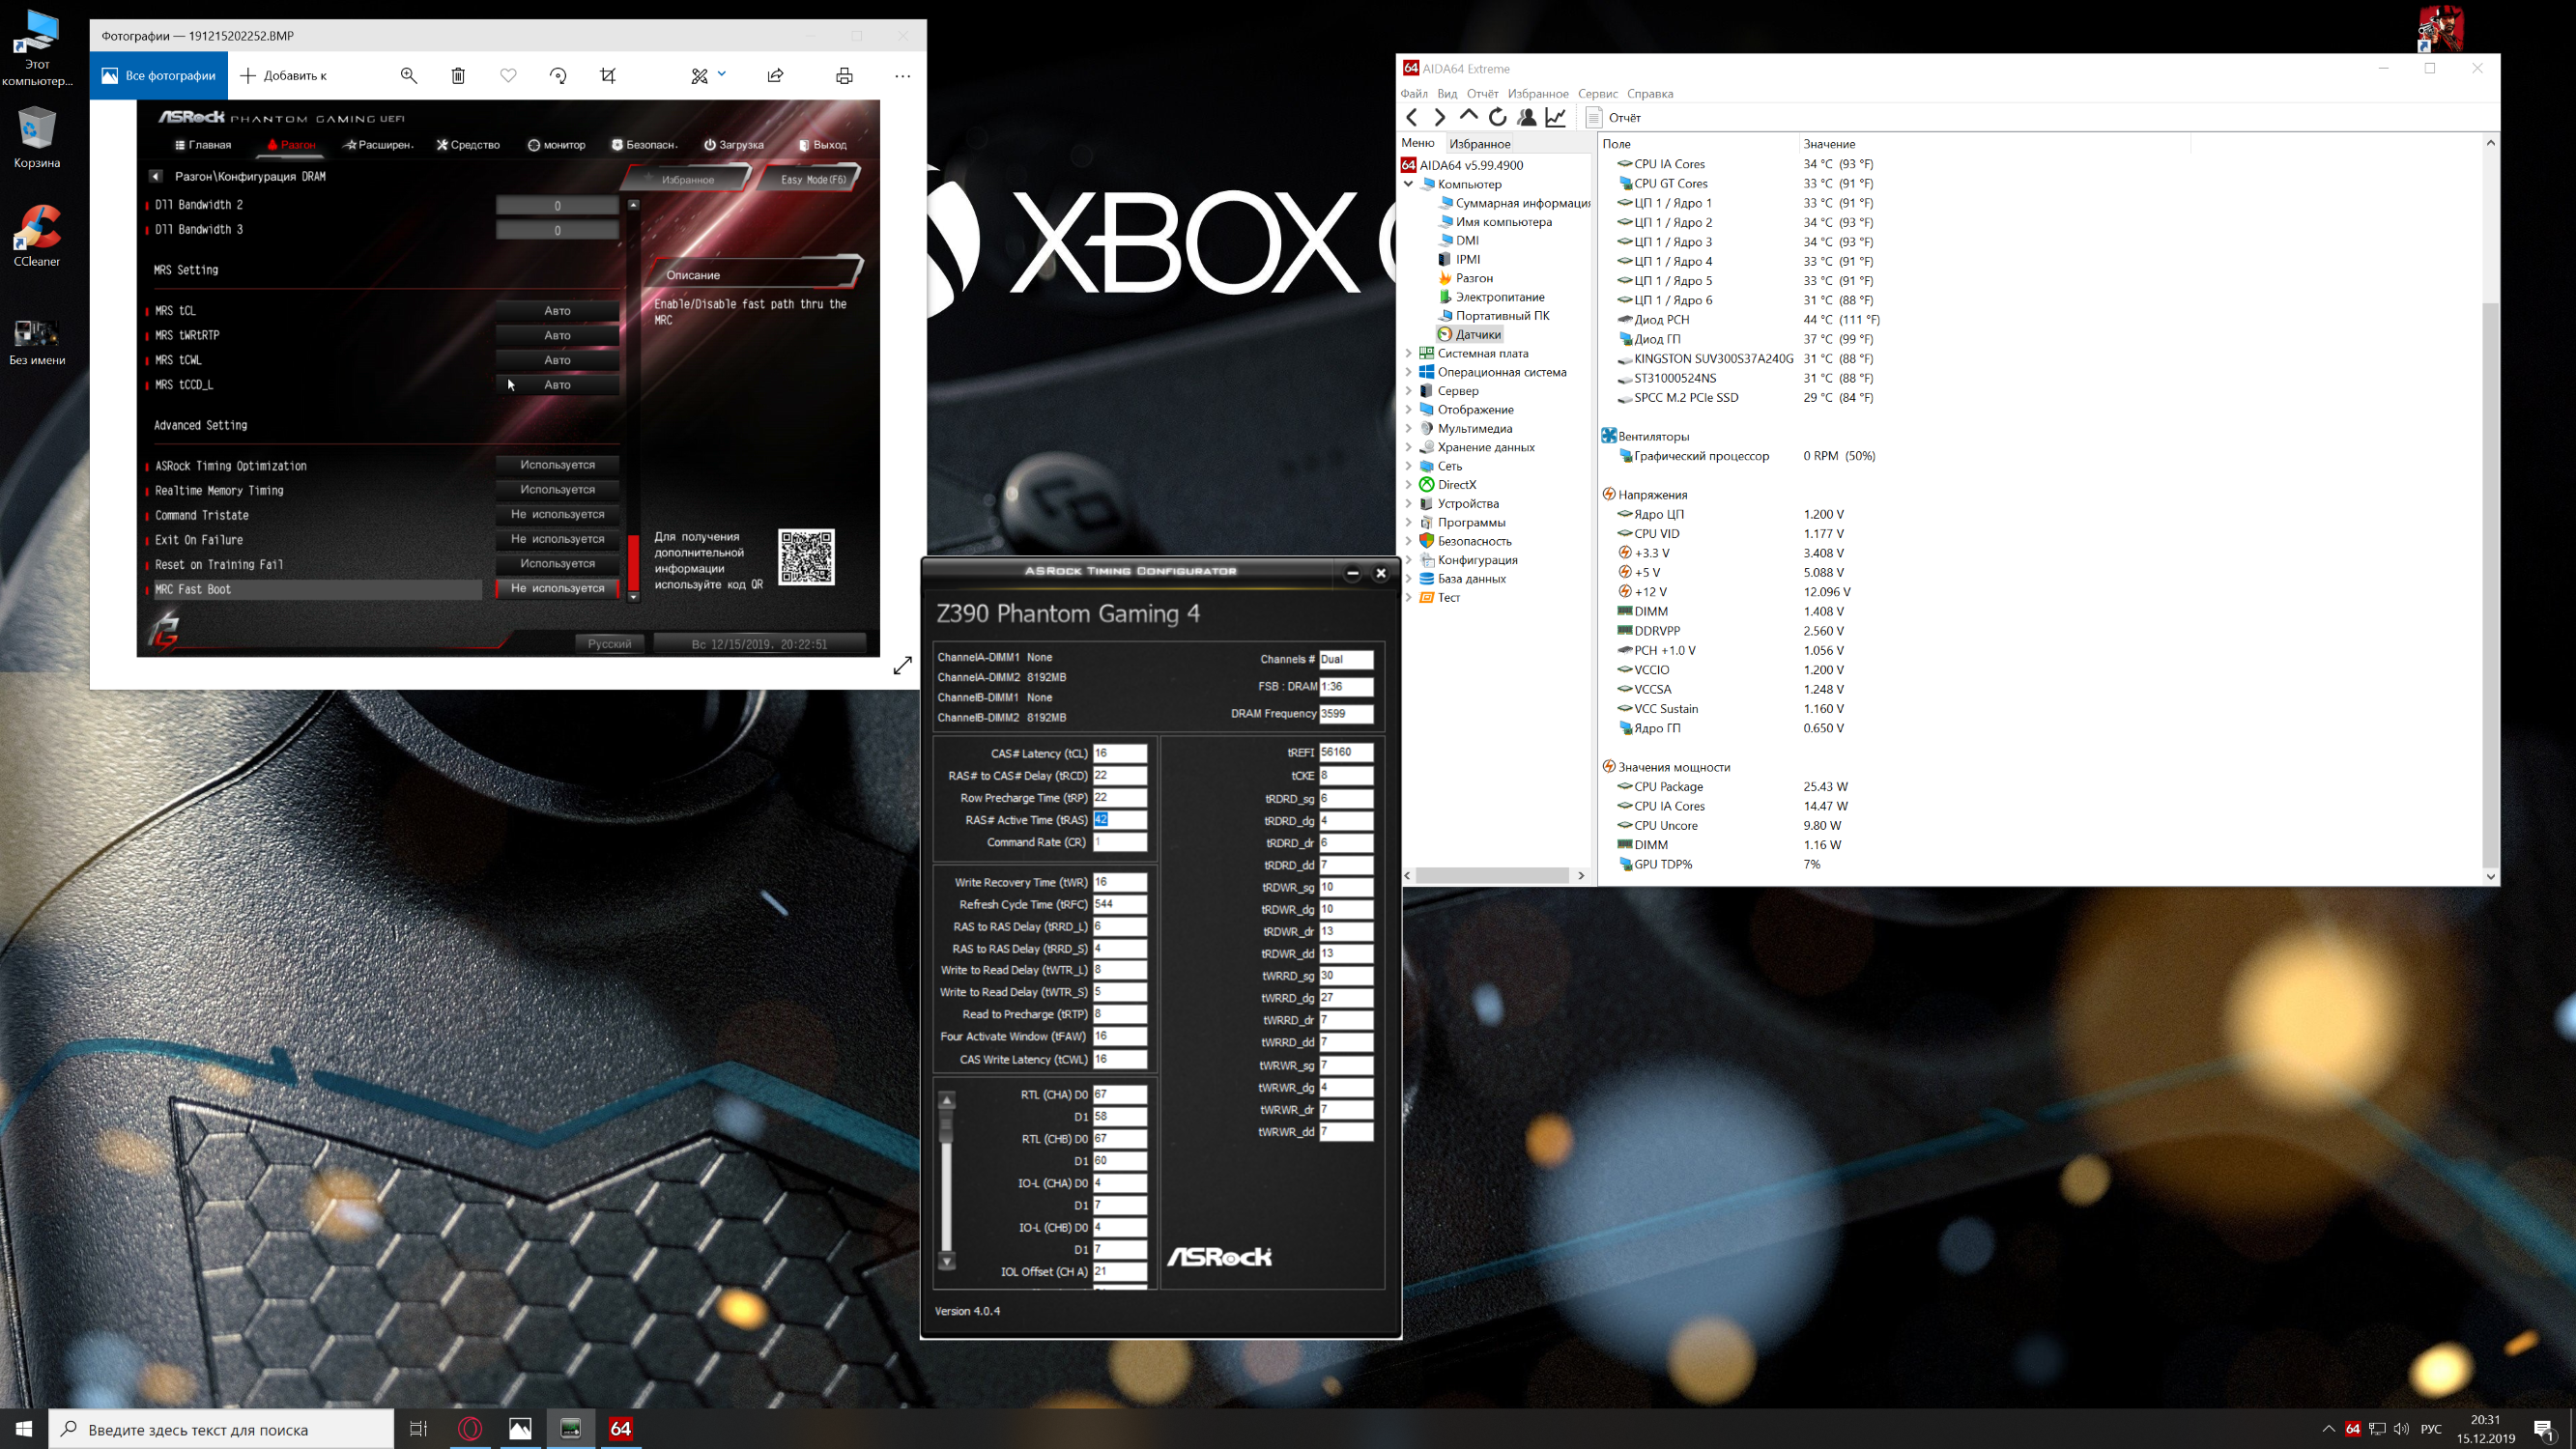This screenshot has width=2576, height=1449.
Task: Click the Timing Configurator vertical scrollbar
Action: pos(946,1180)
